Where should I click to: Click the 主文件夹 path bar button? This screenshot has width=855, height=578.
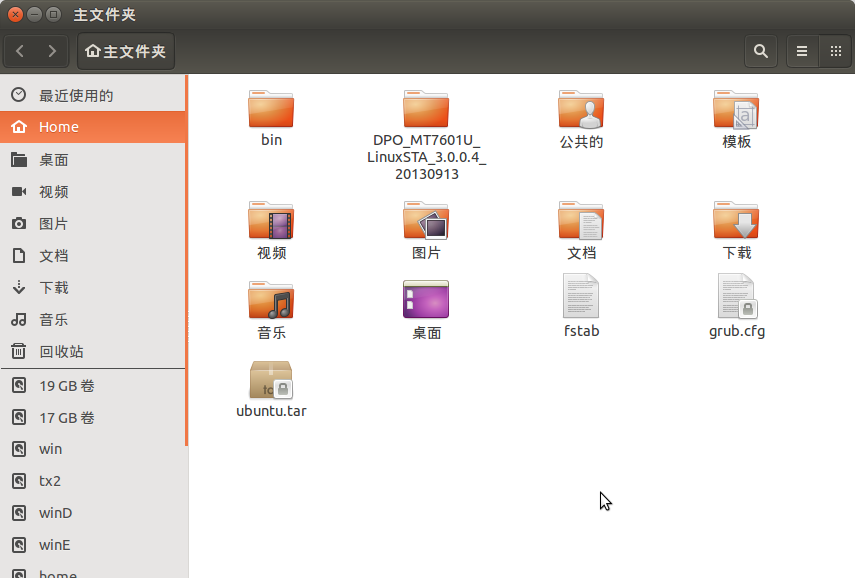(x=126, y=51)
